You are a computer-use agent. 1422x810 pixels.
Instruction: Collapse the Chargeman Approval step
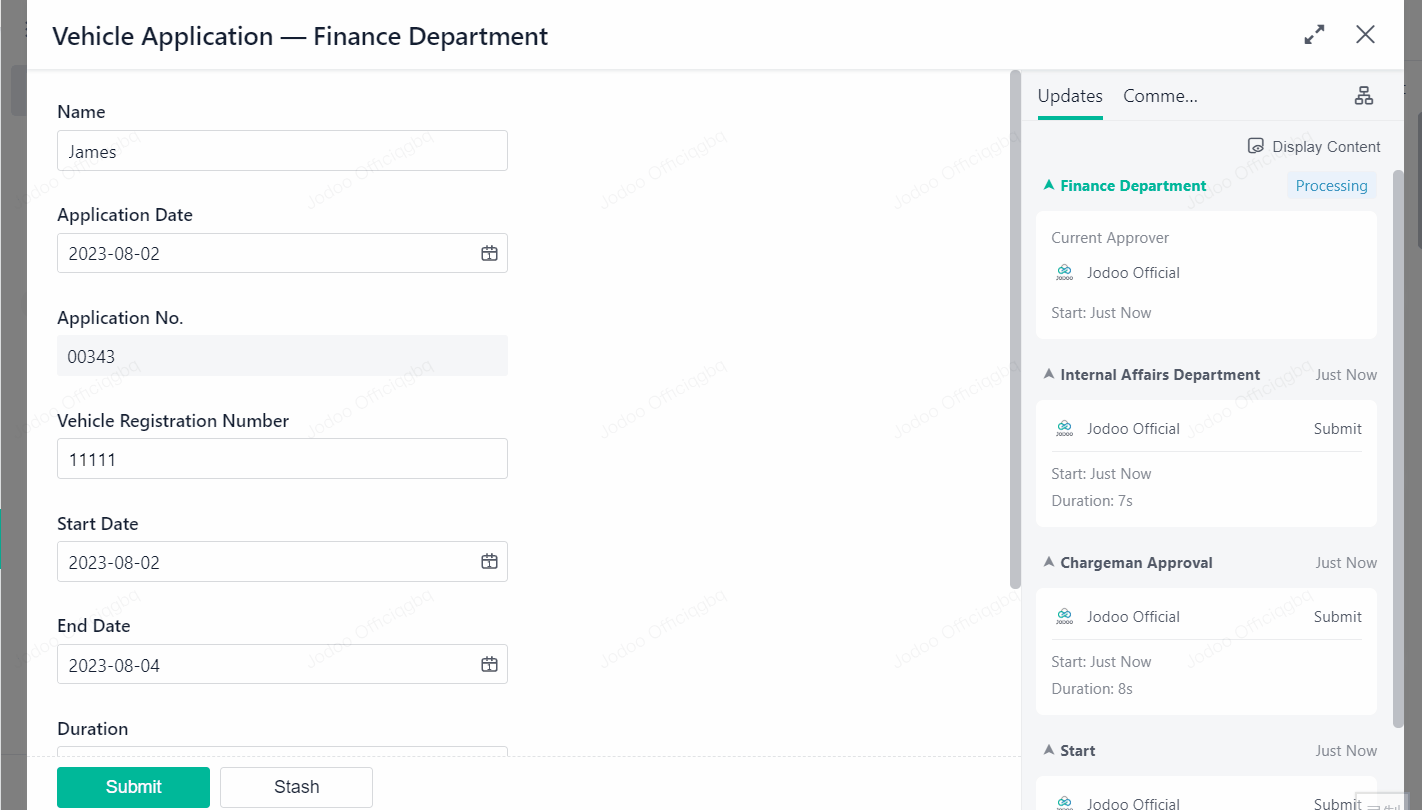pos(1049,563)
